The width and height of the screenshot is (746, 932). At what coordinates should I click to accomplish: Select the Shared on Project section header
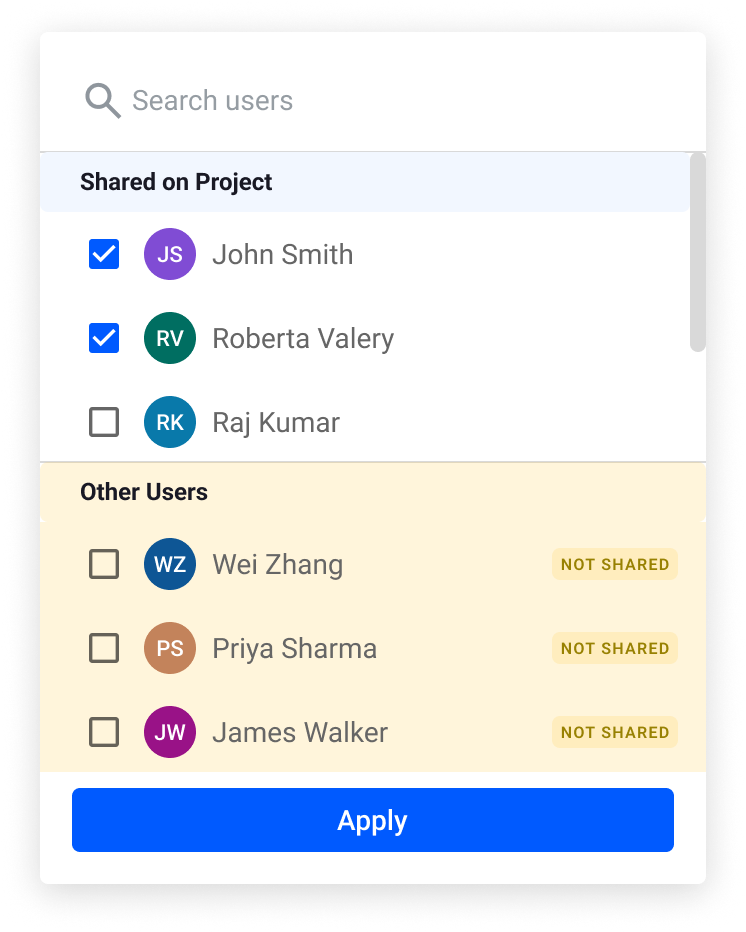(176, 182)
